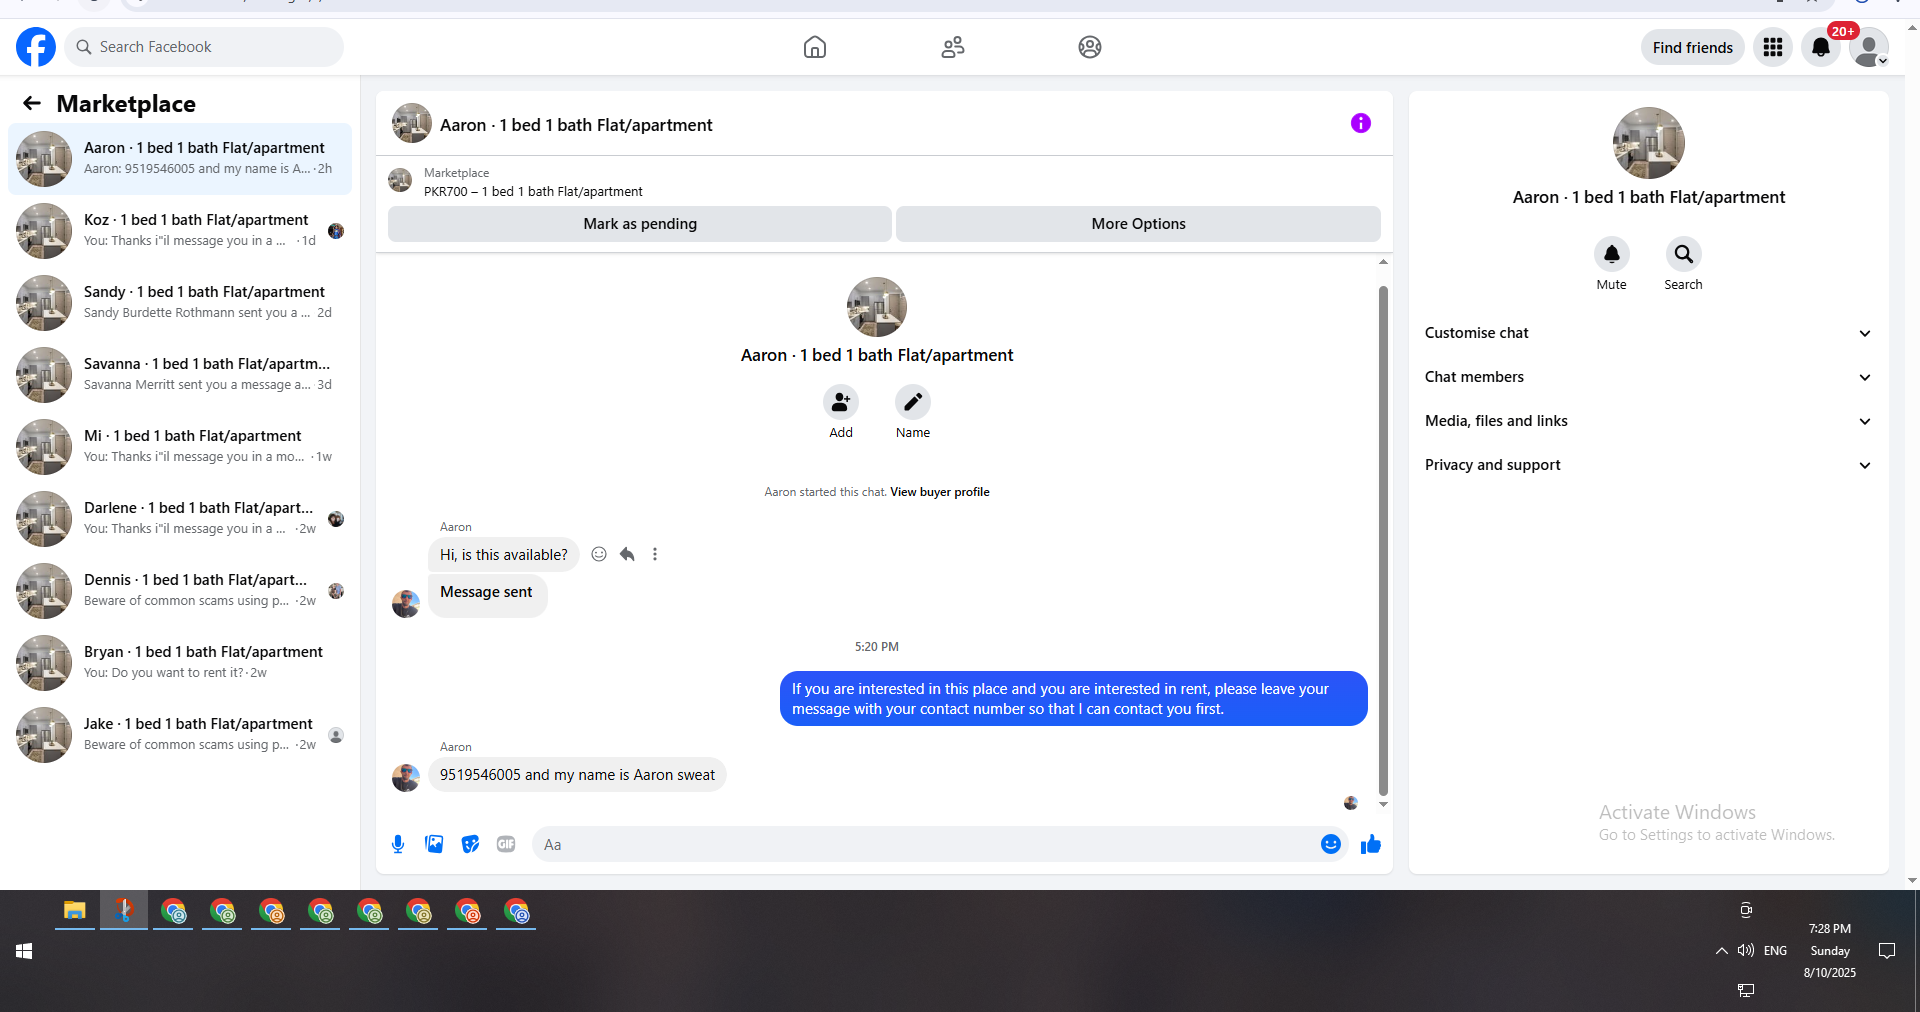Open the Groups icon in top navigation
This screenshot has height=1012, width=1920.
pos(1090,47)
